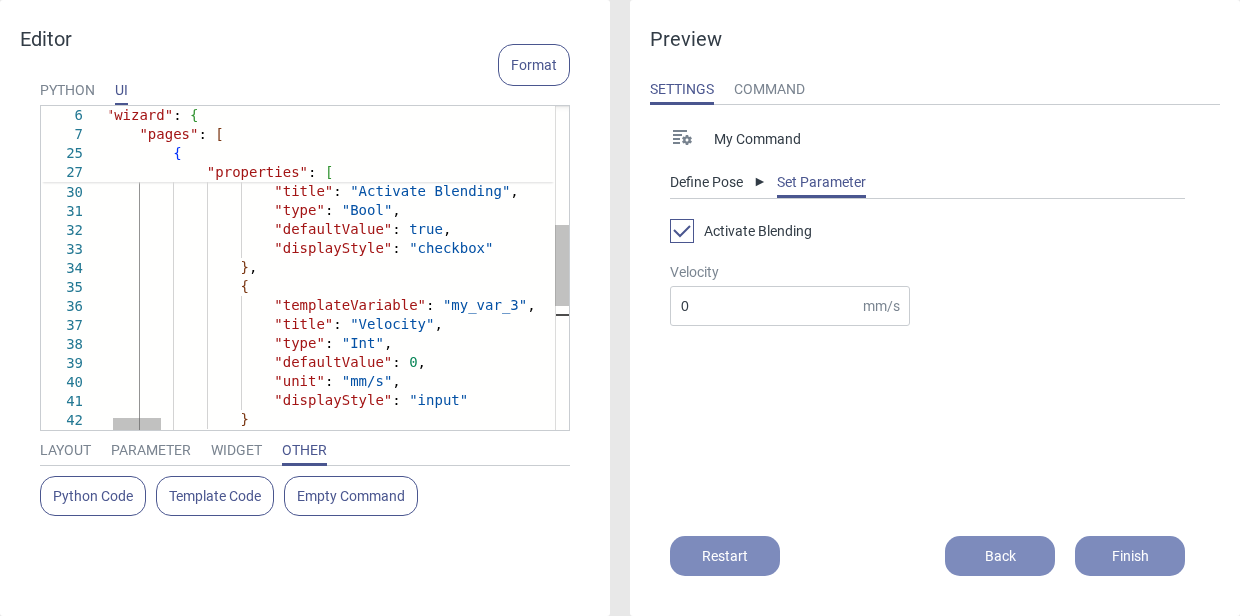Image resolution: width=1240 pixels, height=616 pixels.
Task: Select the SETTINGS preview tab
Action: coord(682,89)
